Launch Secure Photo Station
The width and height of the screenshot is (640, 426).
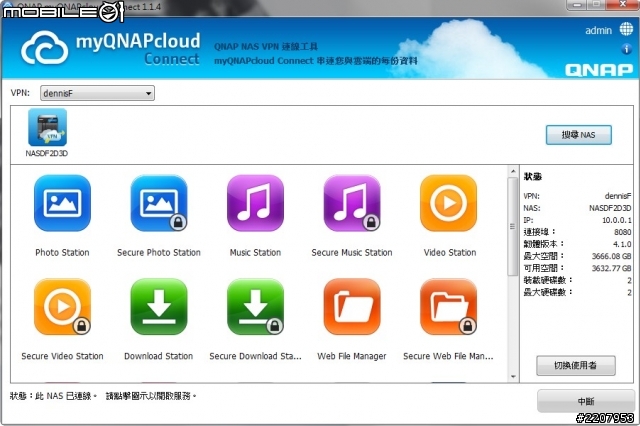(159, 203)
